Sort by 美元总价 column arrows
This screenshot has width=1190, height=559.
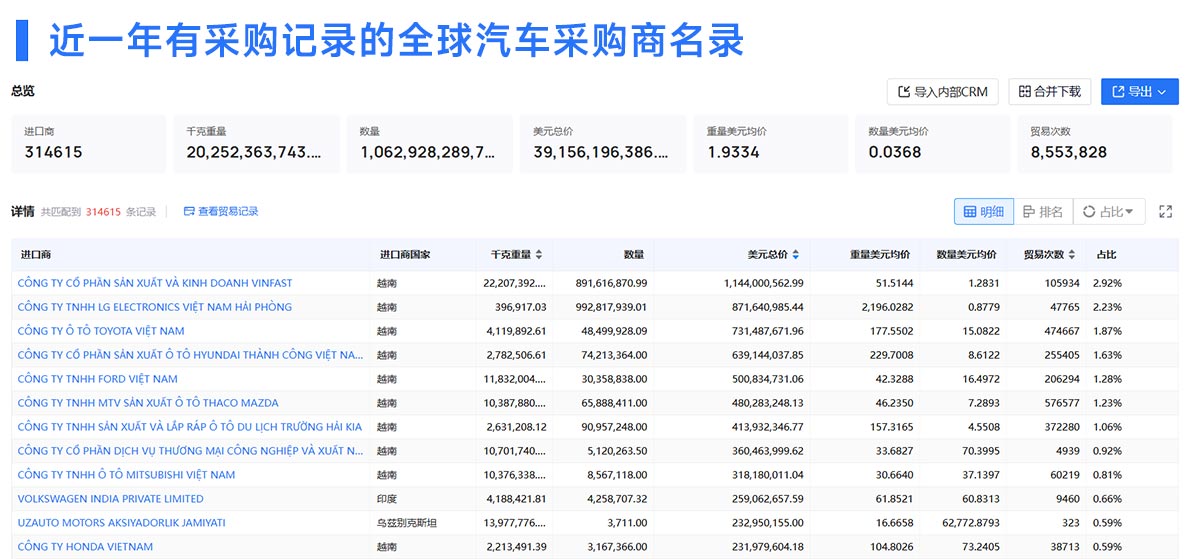(795, 255)
